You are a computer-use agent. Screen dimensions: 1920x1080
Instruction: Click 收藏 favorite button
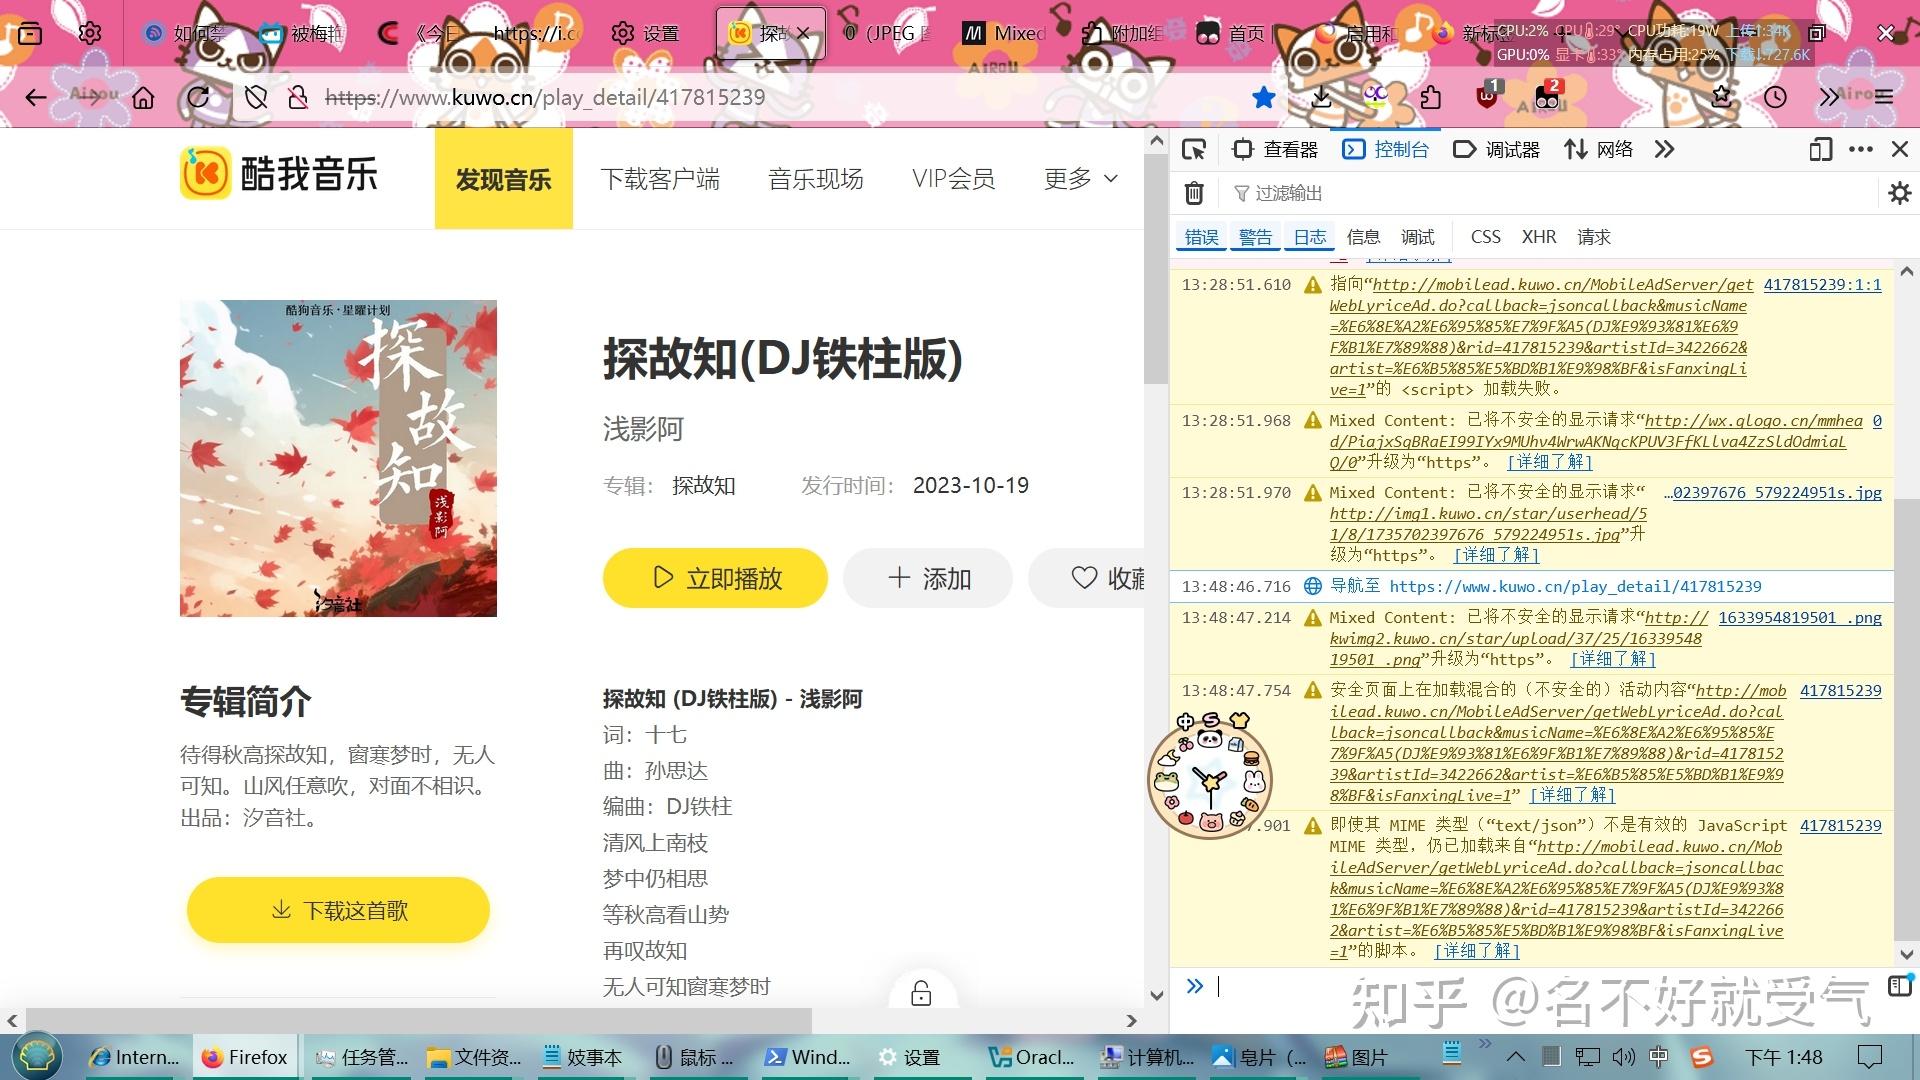tap(1087, 578)
